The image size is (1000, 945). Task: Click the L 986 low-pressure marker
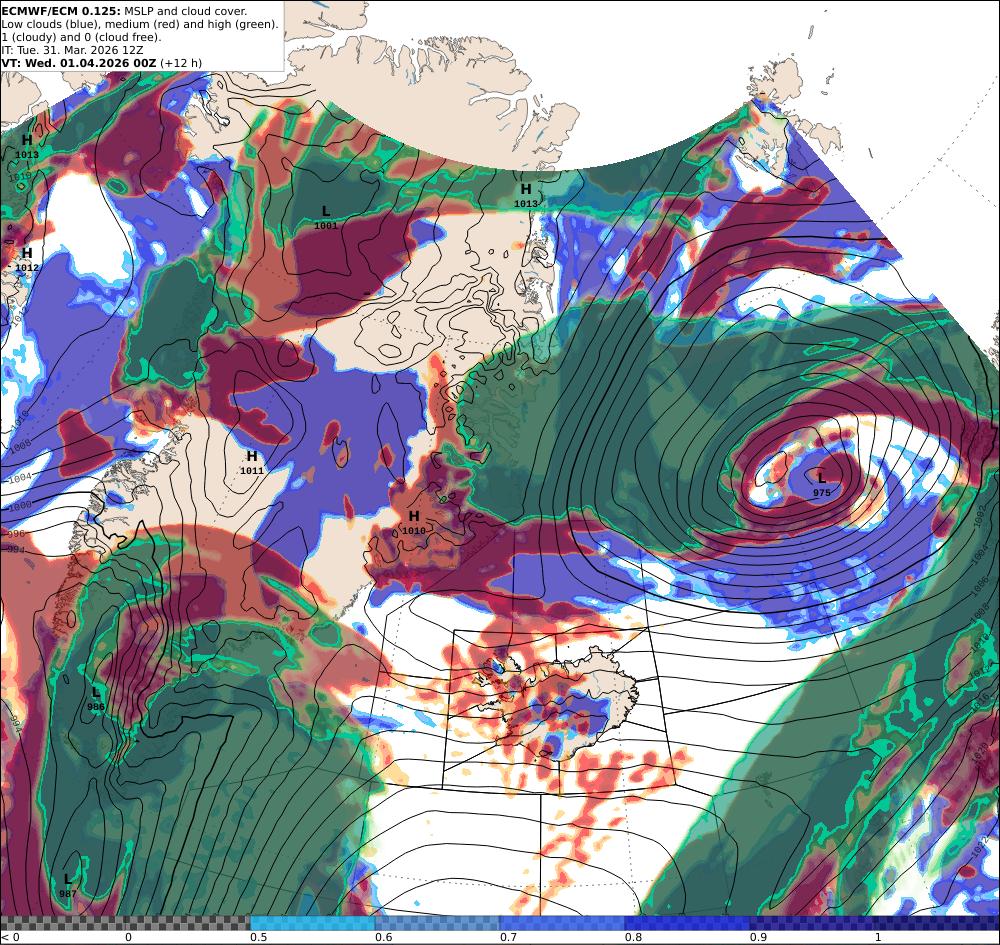[x=96, y=698]
